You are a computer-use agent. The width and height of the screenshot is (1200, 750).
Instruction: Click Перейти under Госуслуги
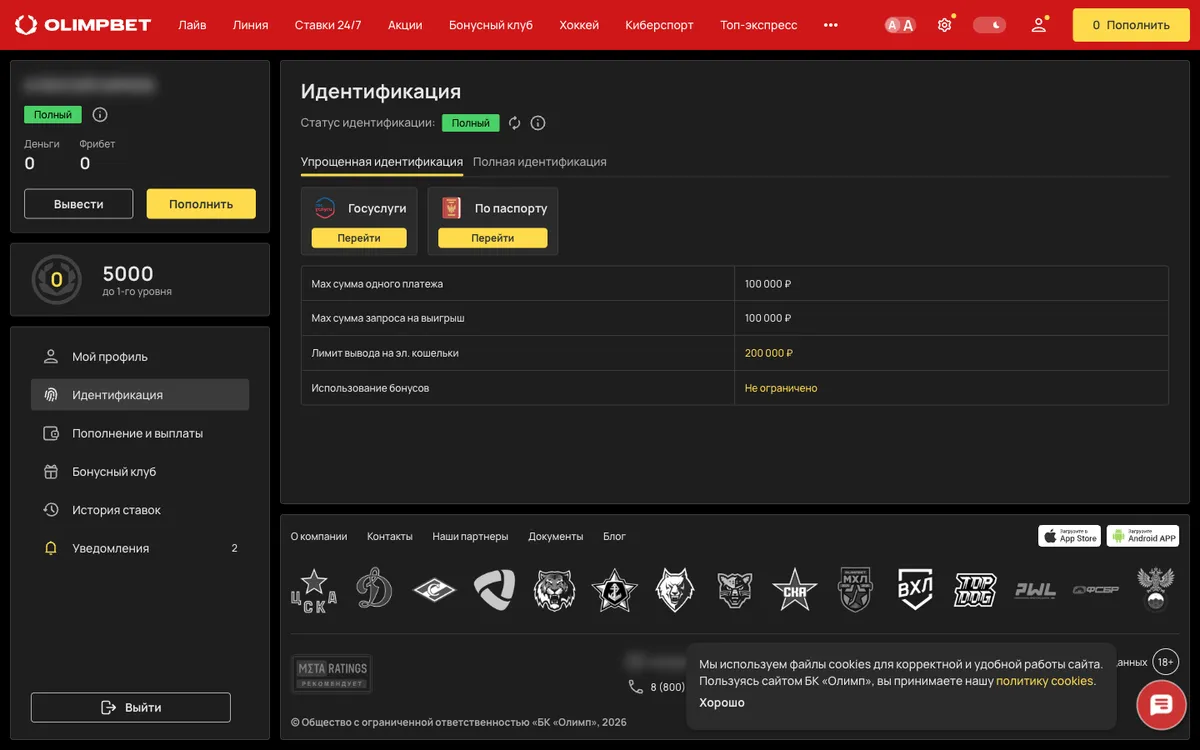click(x=359, y=238)
